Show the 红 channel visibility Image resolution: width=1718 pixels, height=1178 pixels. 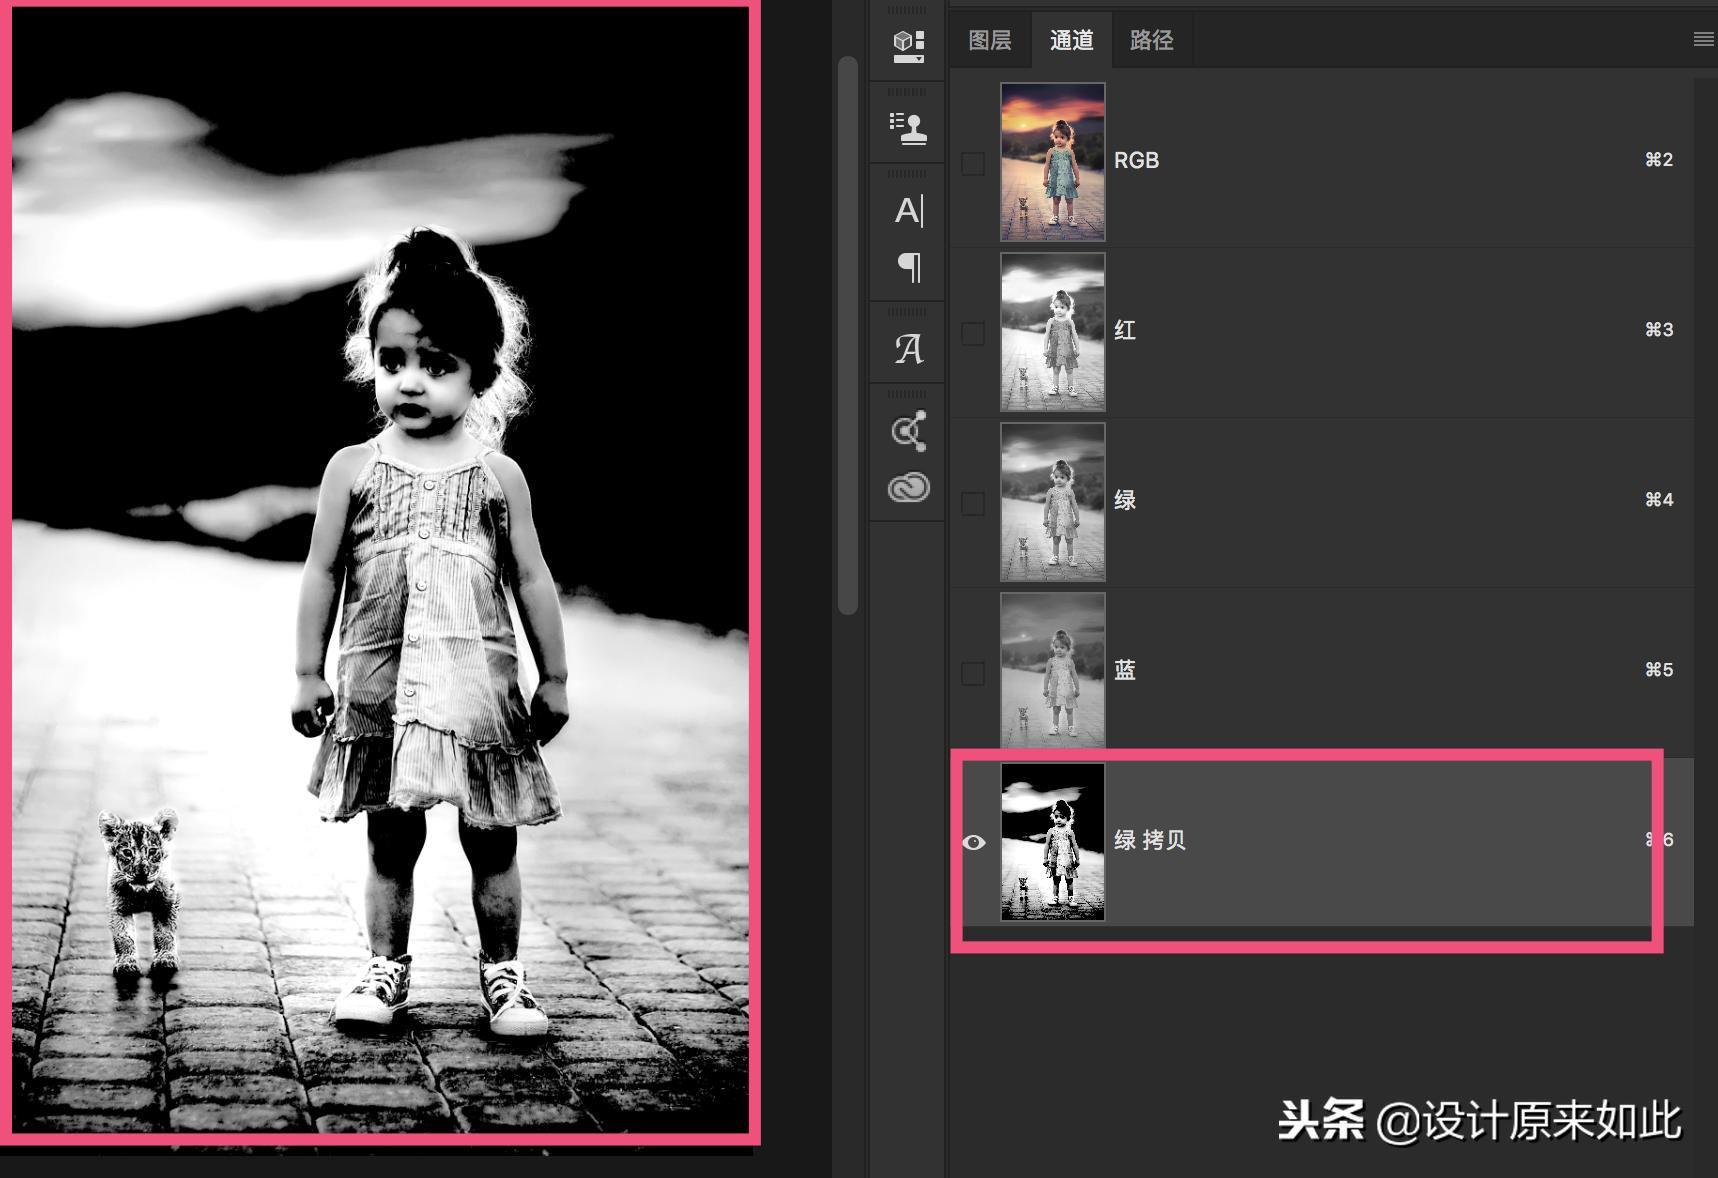972,333
